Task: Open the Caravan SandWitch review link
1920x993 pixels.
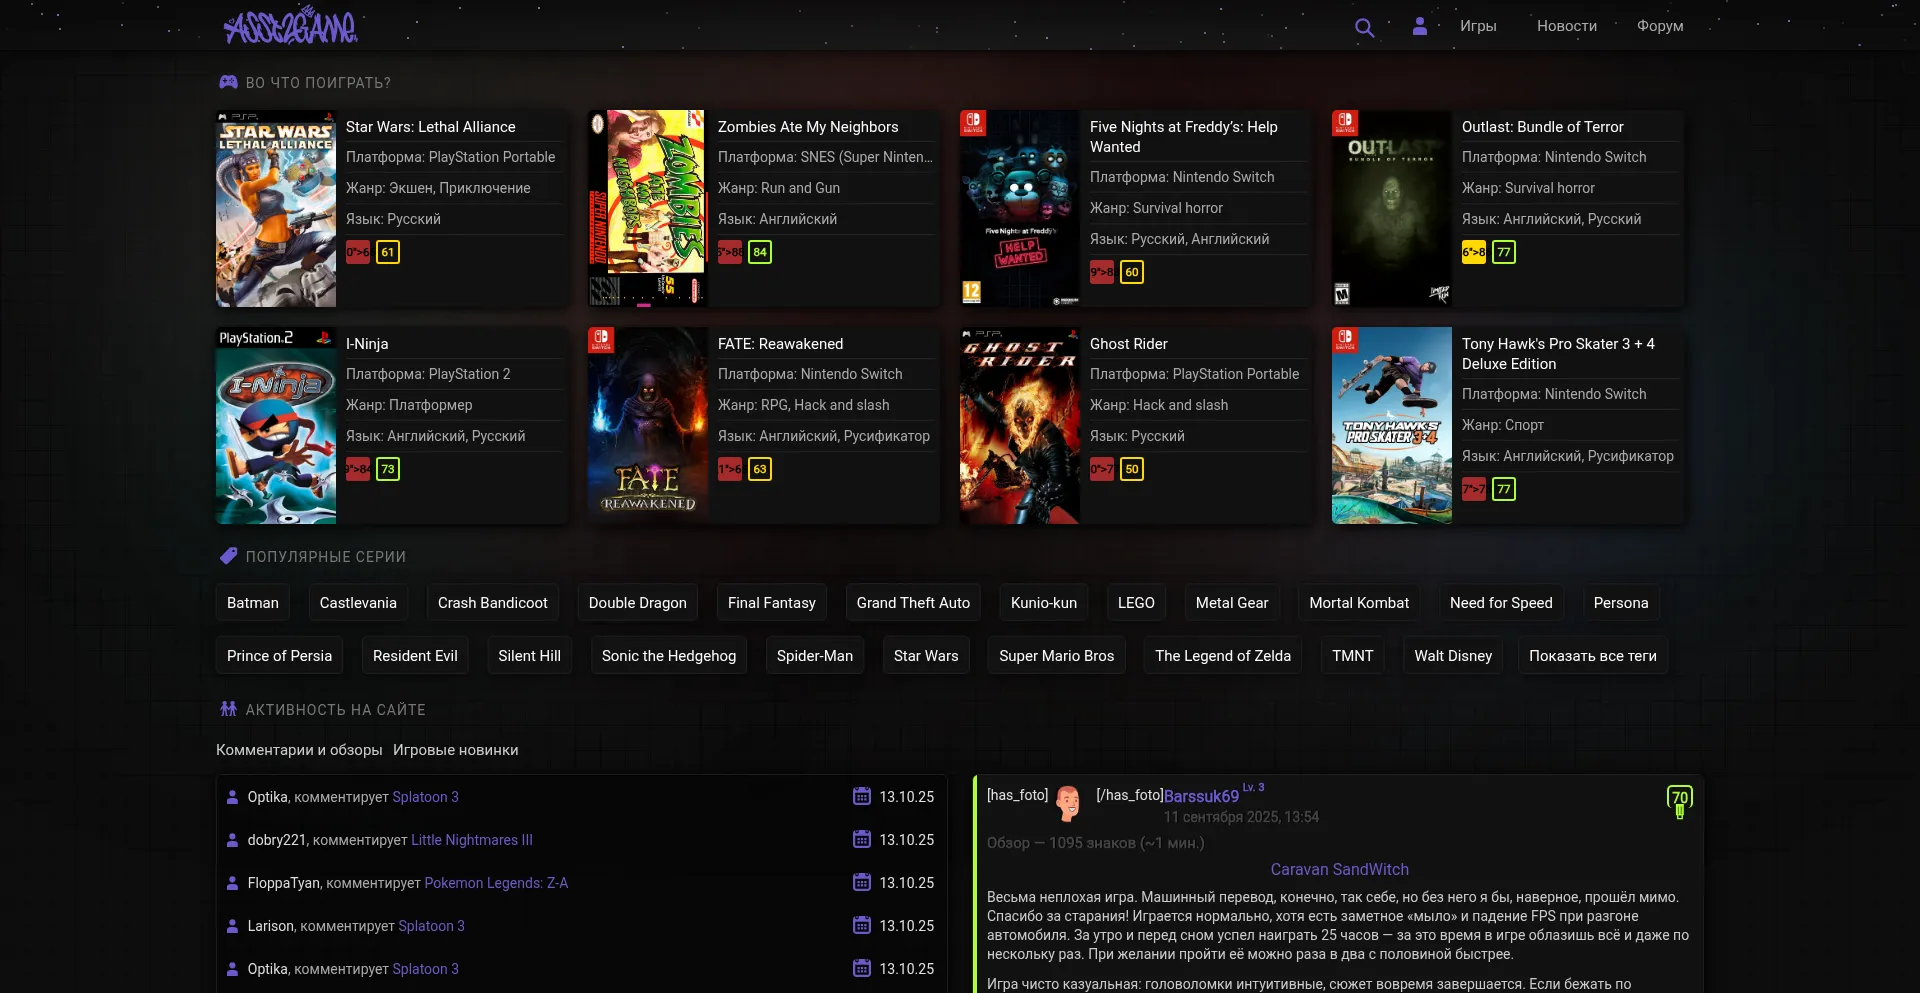Action: click(x=1339, y=870)
